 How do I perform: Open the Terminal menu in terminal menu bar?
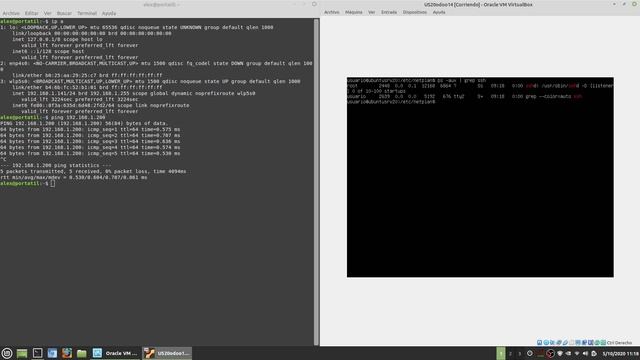coord(87,13)
